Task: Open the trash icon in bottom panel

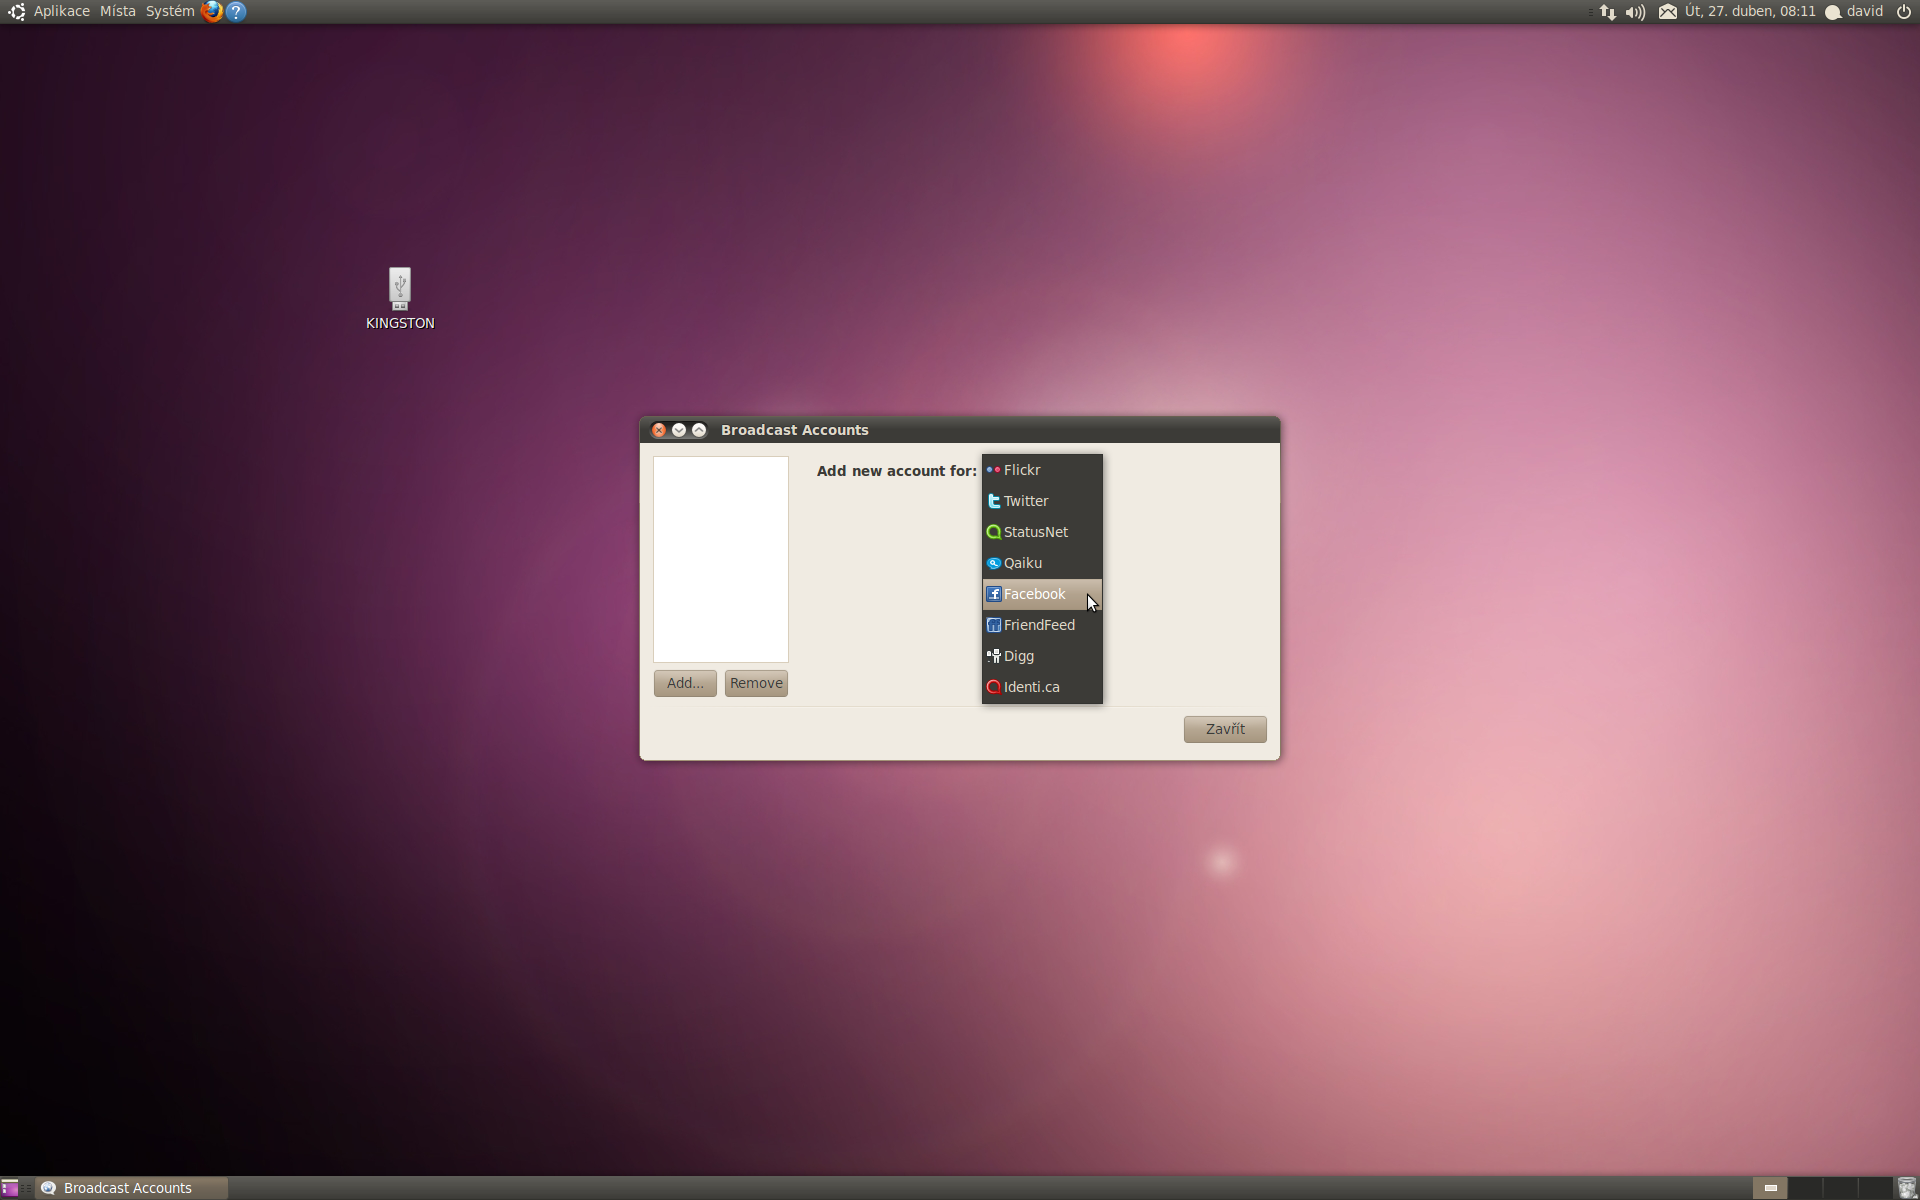Action: [1907, 1188]
